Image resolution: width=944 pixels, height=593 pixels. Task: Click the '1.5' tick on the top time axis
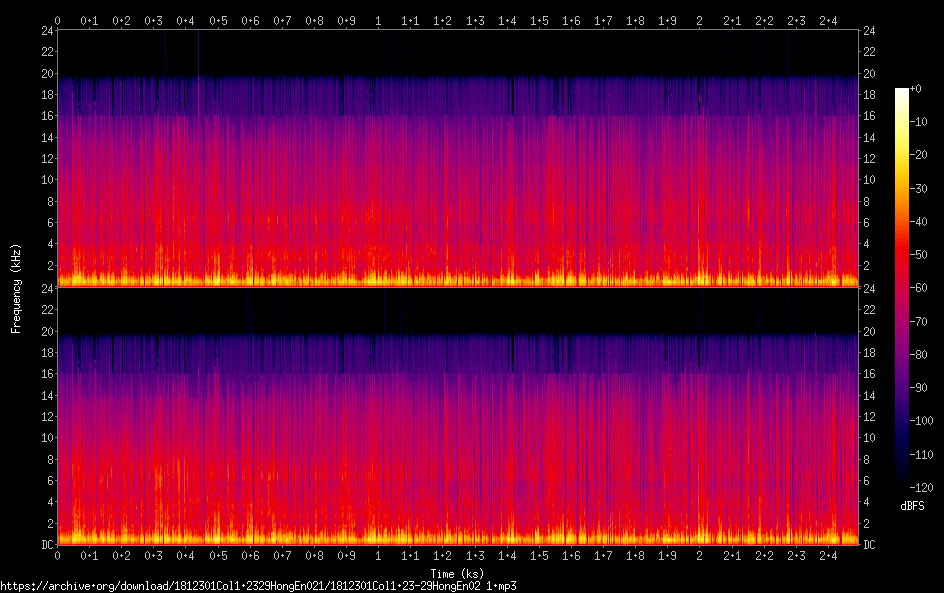pos(539,21)
